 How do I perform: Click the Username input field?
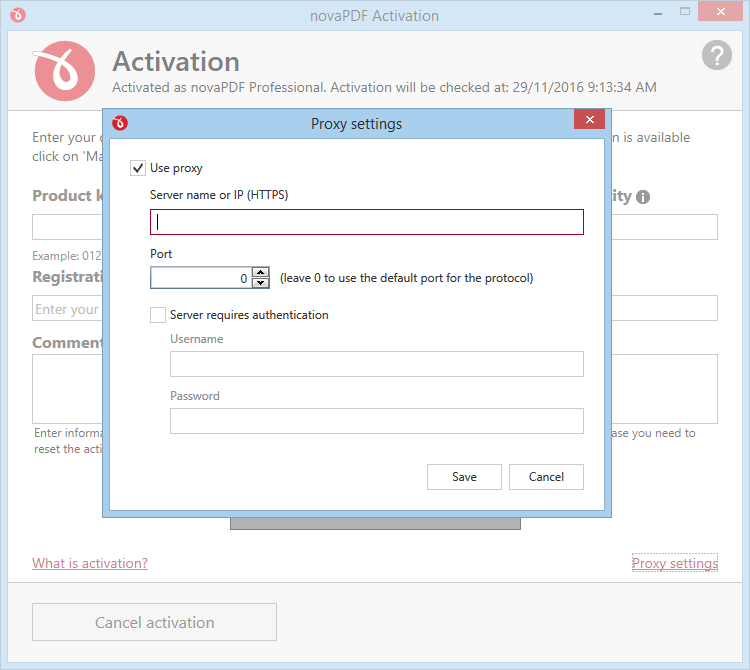point(376,364)
